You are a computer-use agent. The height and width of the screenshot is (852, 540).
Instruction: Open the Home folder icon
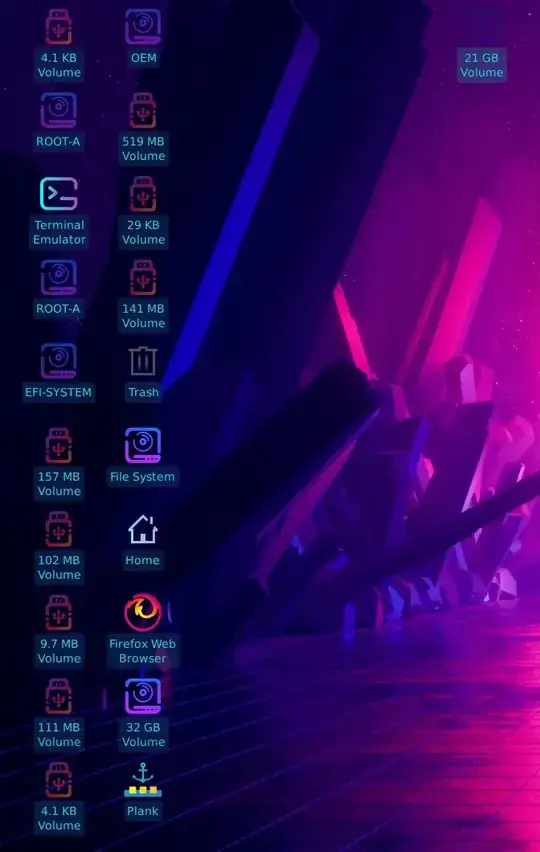tap(143, 529)
